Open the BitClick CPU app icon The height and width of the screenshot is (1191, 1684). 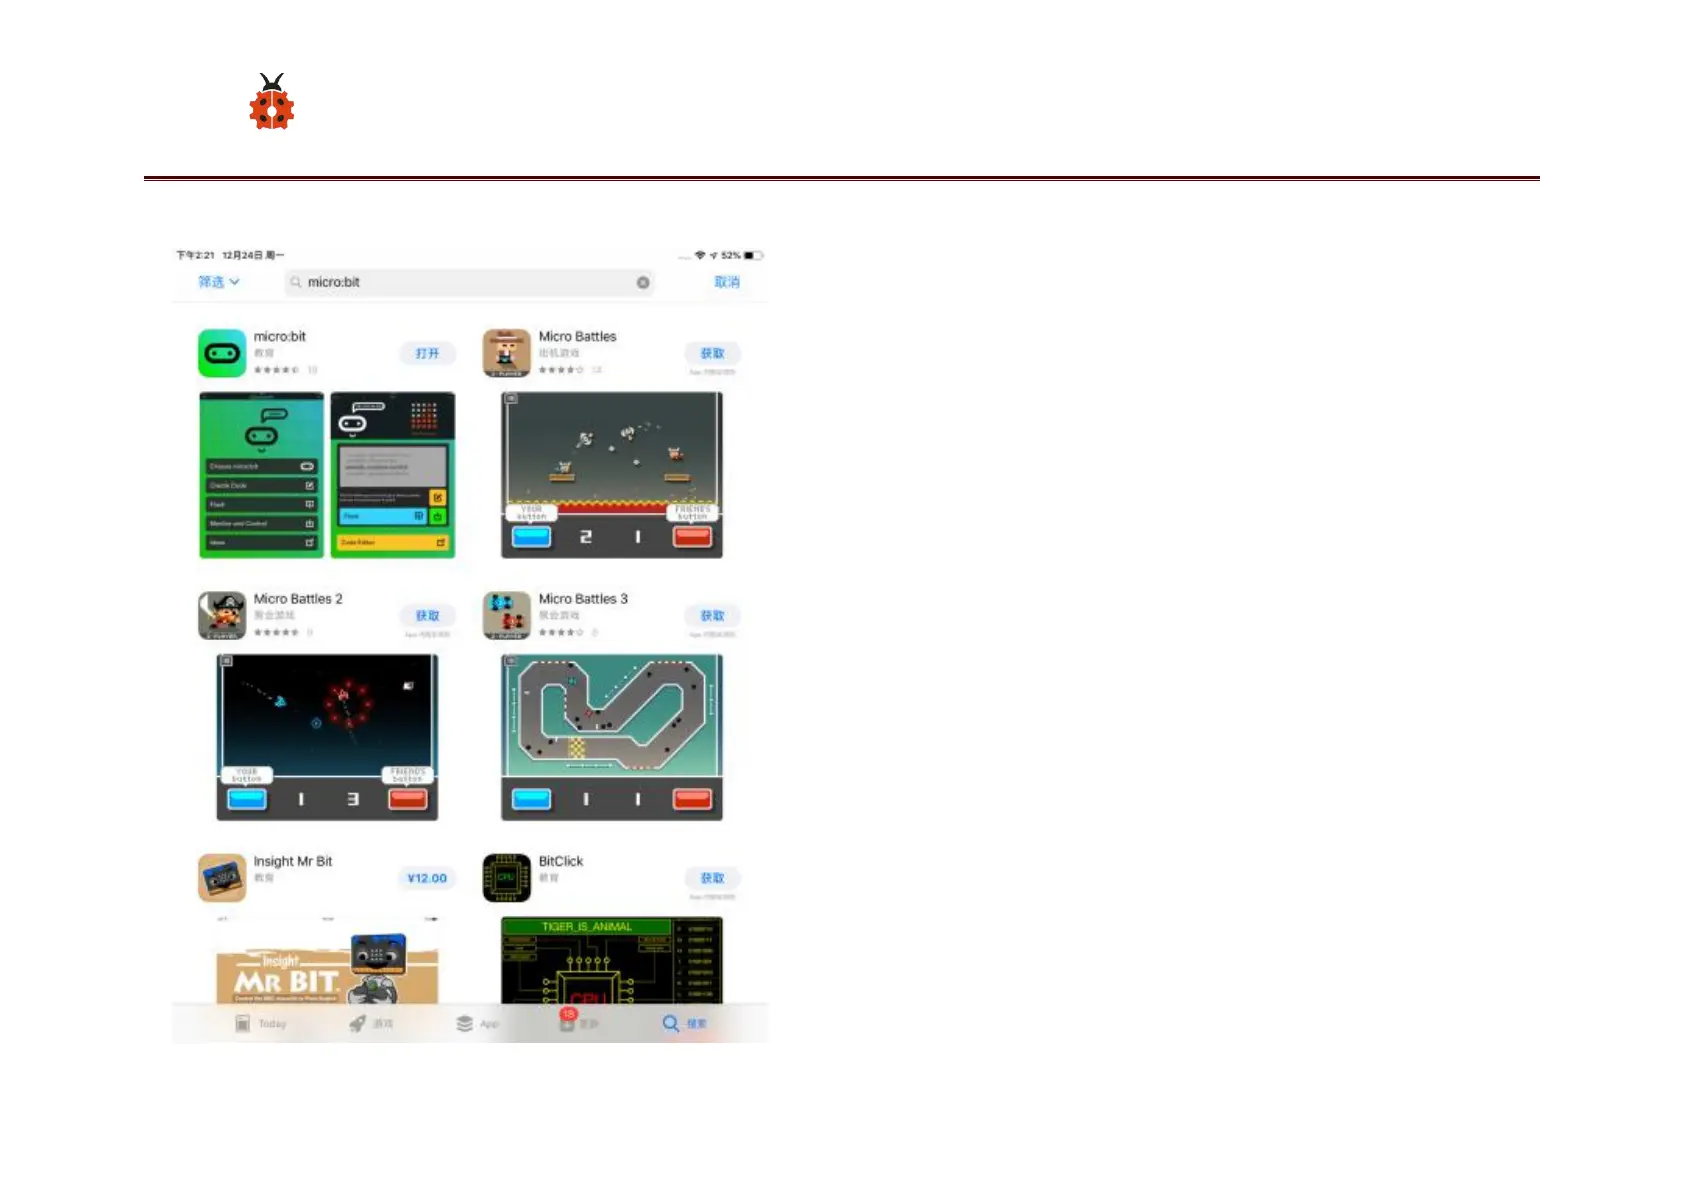[x=507, y=878]
